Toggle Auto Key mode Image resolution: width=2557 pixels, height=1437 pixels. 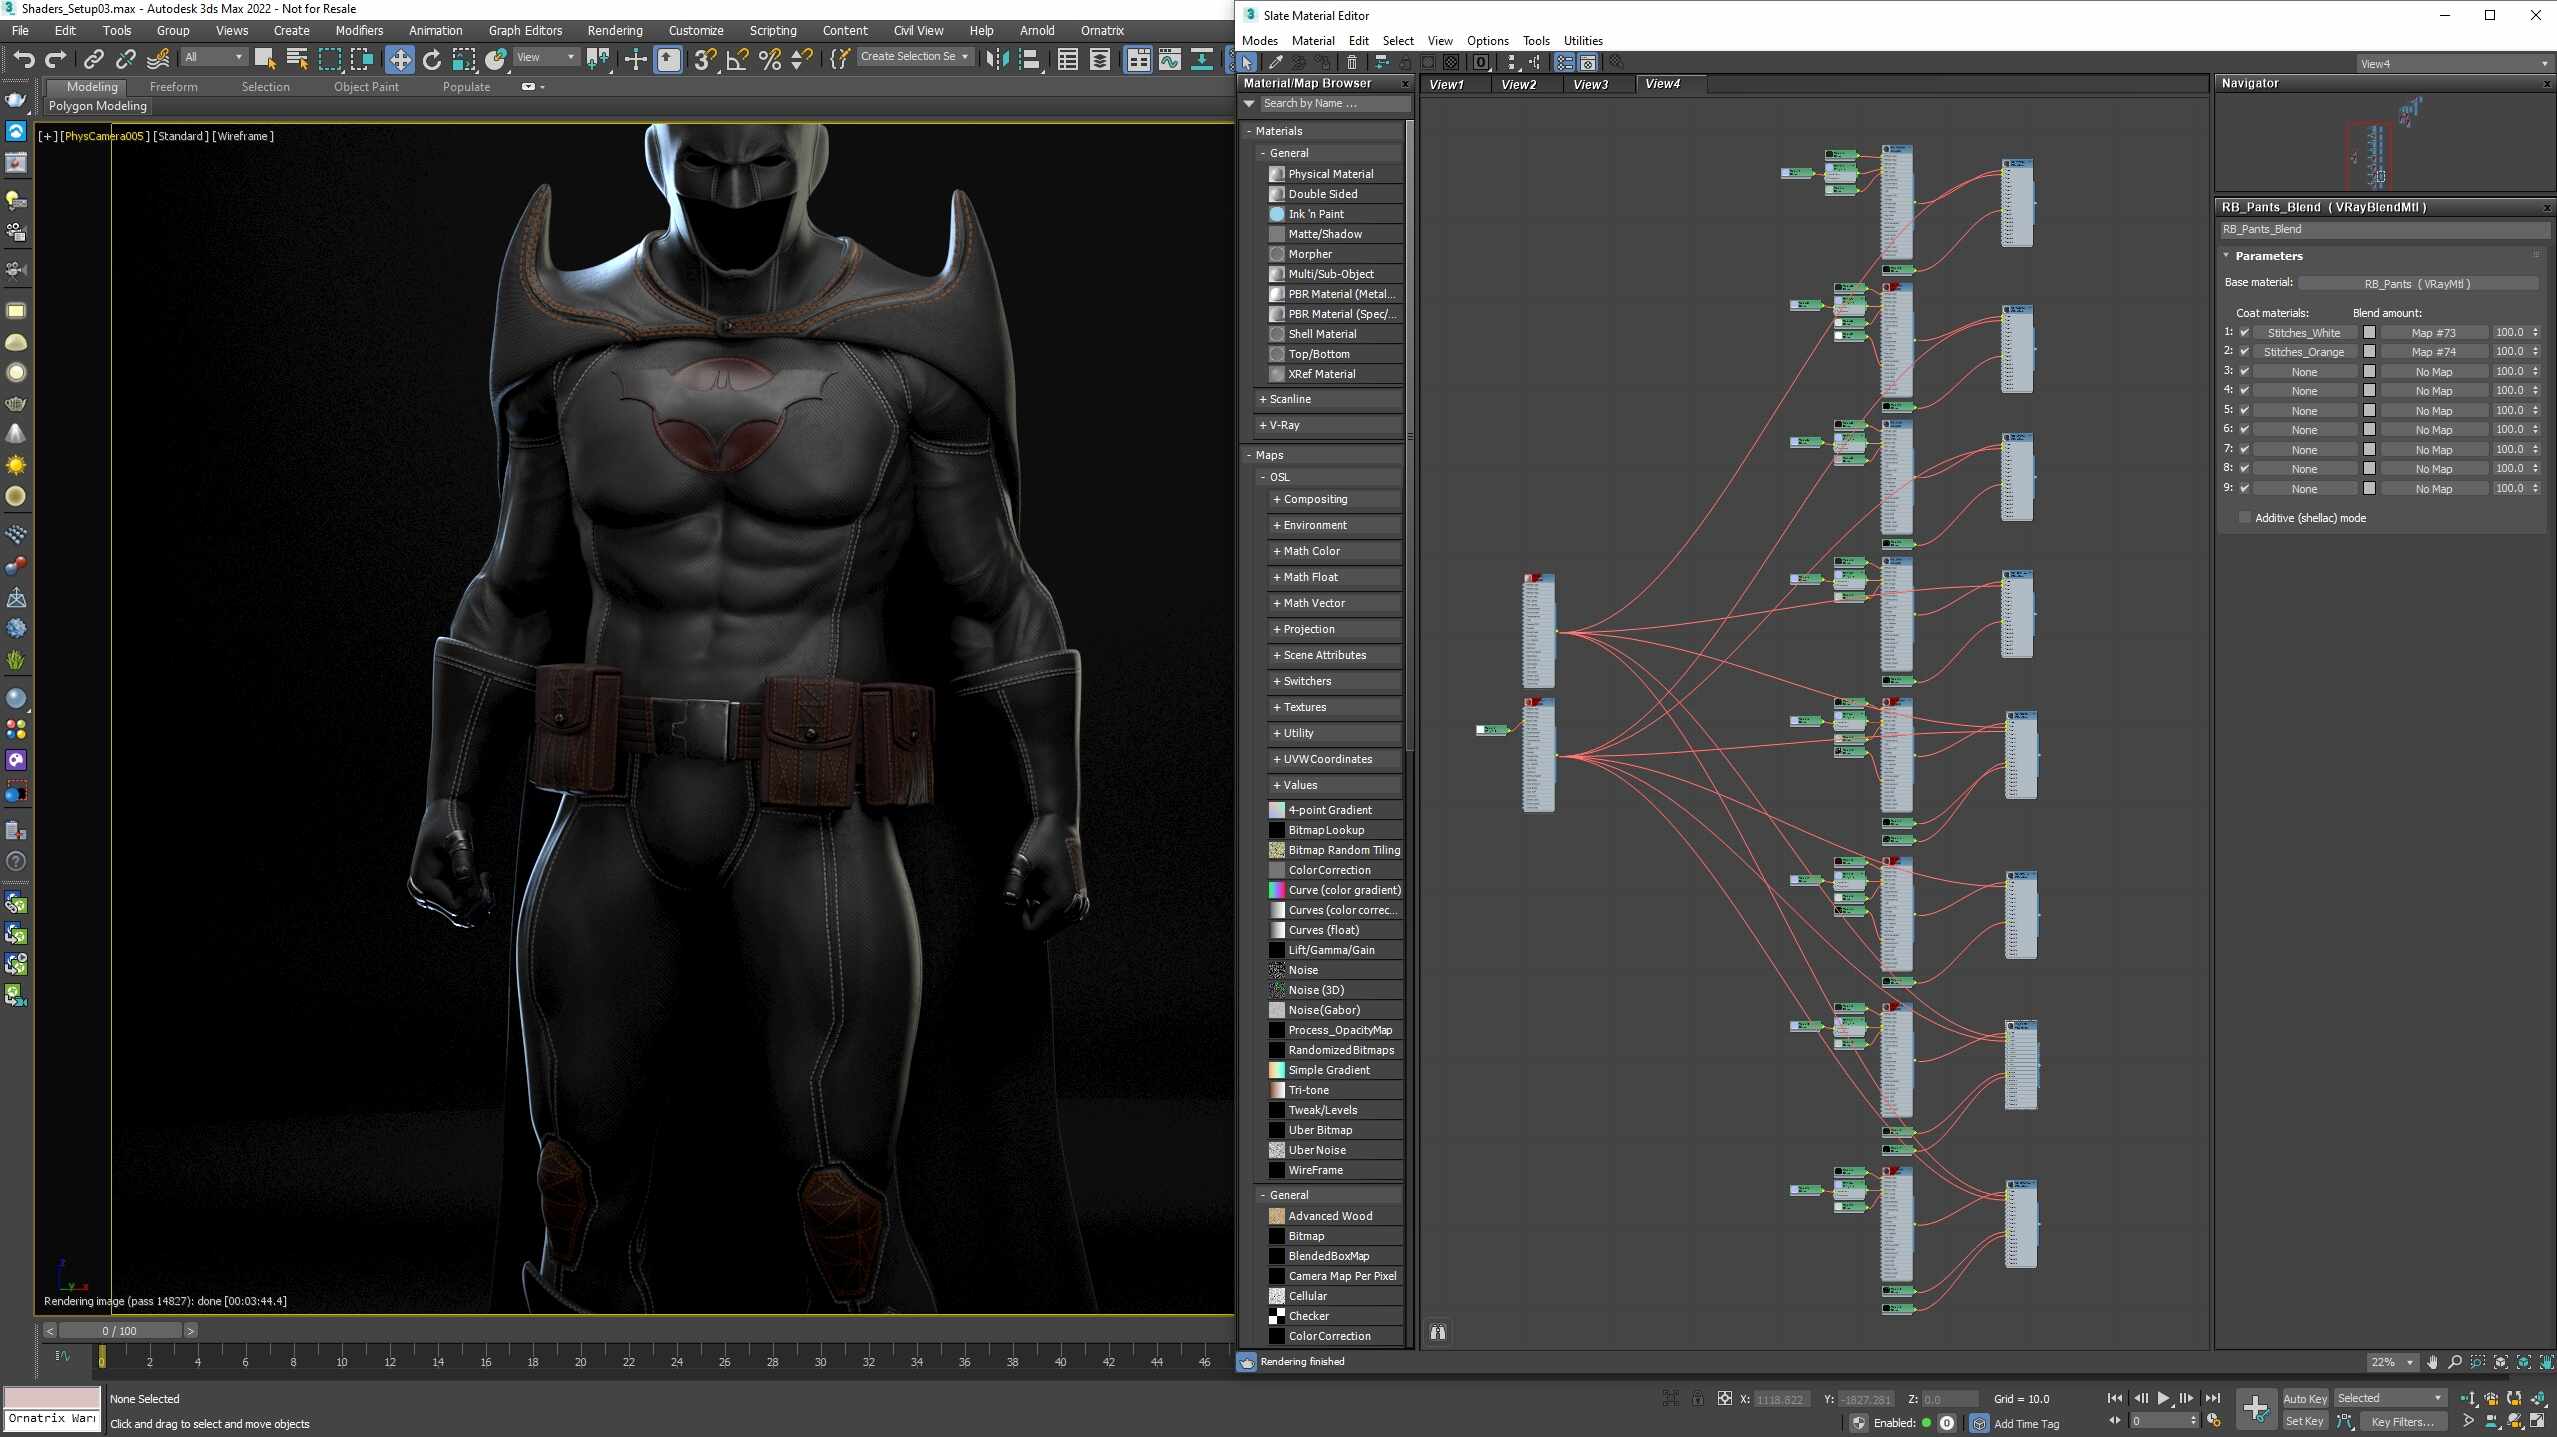click(x=2304, y=1399)
